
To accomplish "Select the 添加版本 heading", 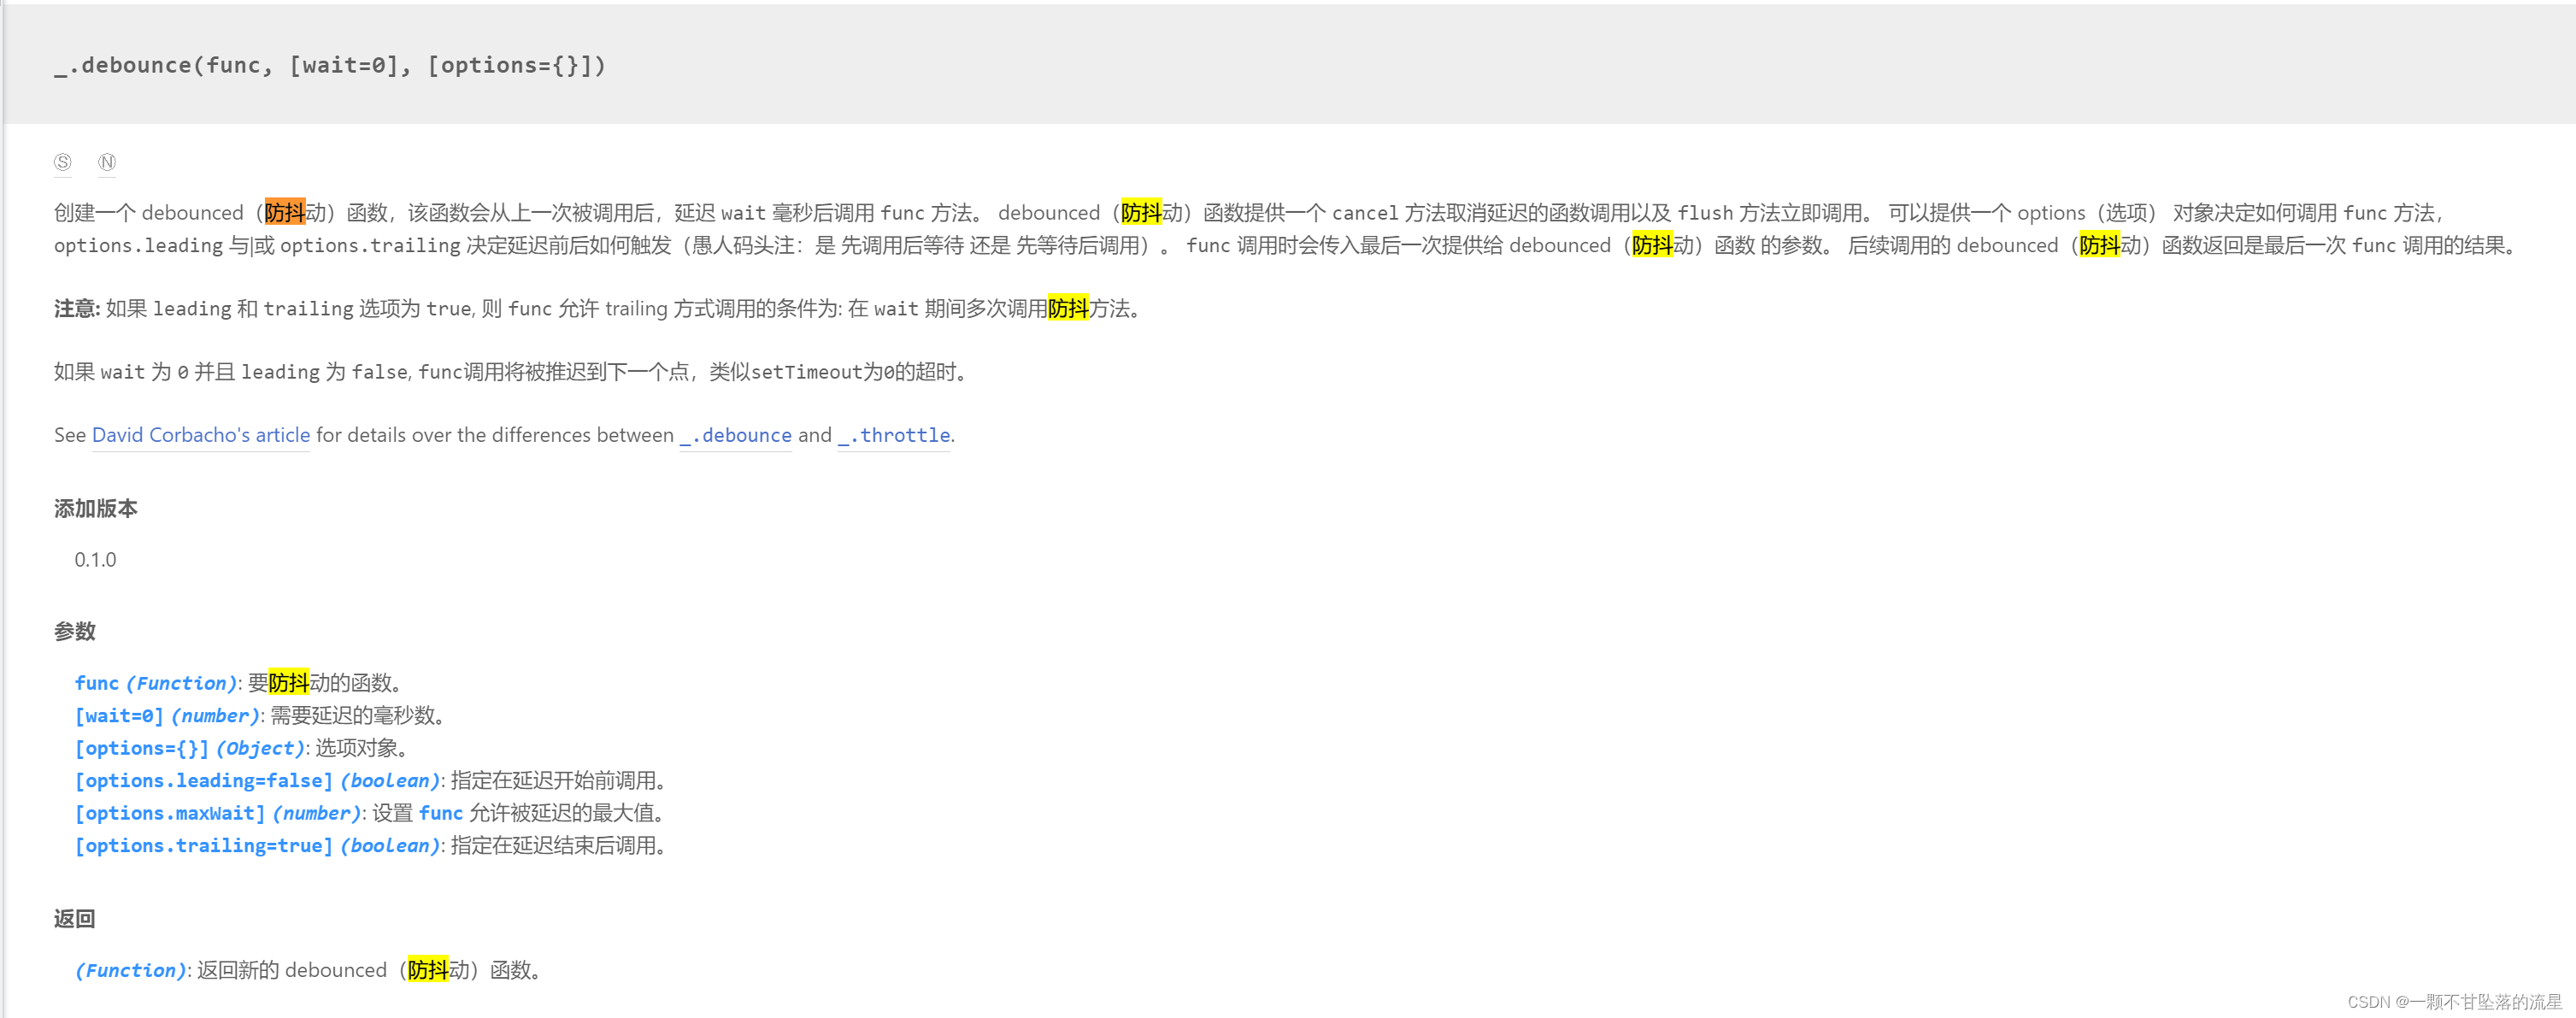I will 96,508.
